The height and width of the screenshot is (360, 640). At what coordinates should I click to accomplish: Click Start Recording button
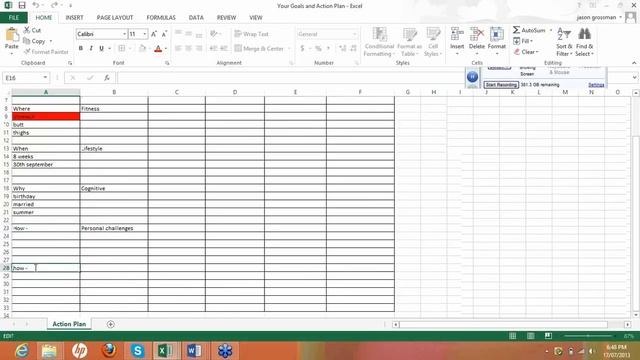tap(501, 85)
